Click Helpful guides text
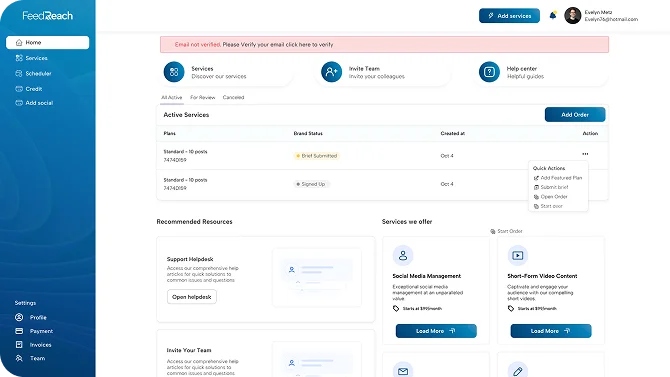This screenshot has height=377, width=670. point(525,77)
